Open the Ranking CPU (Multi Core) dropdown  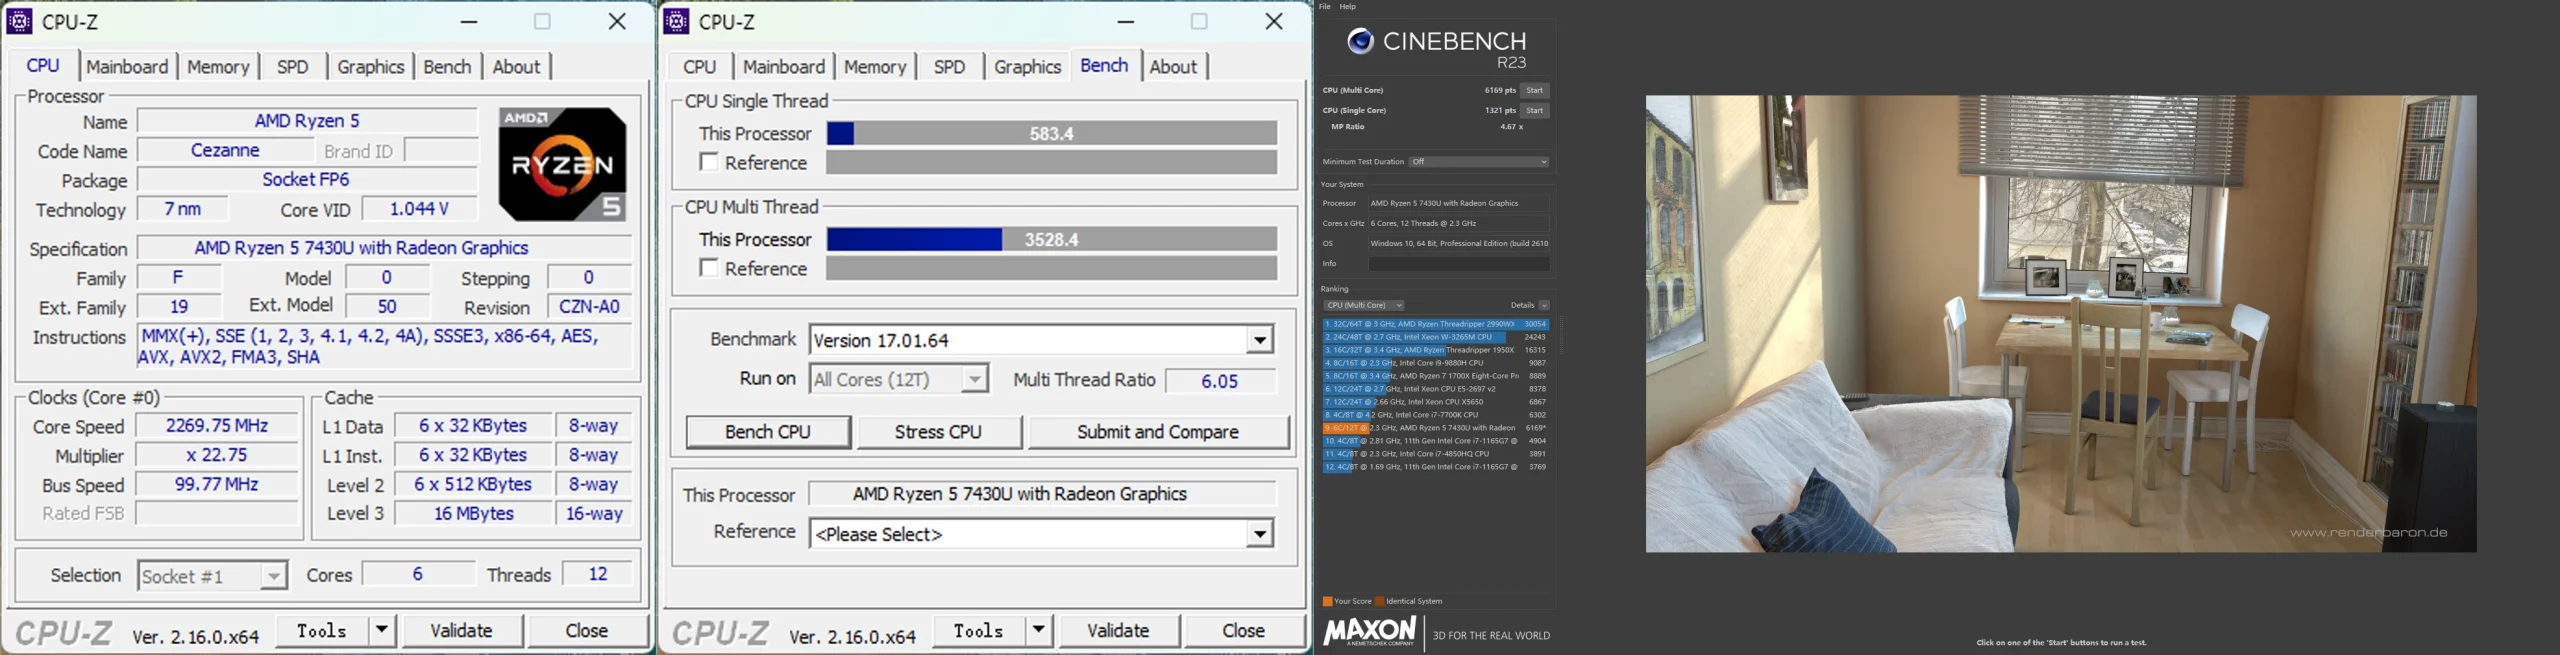click(x=1364, y=305)
